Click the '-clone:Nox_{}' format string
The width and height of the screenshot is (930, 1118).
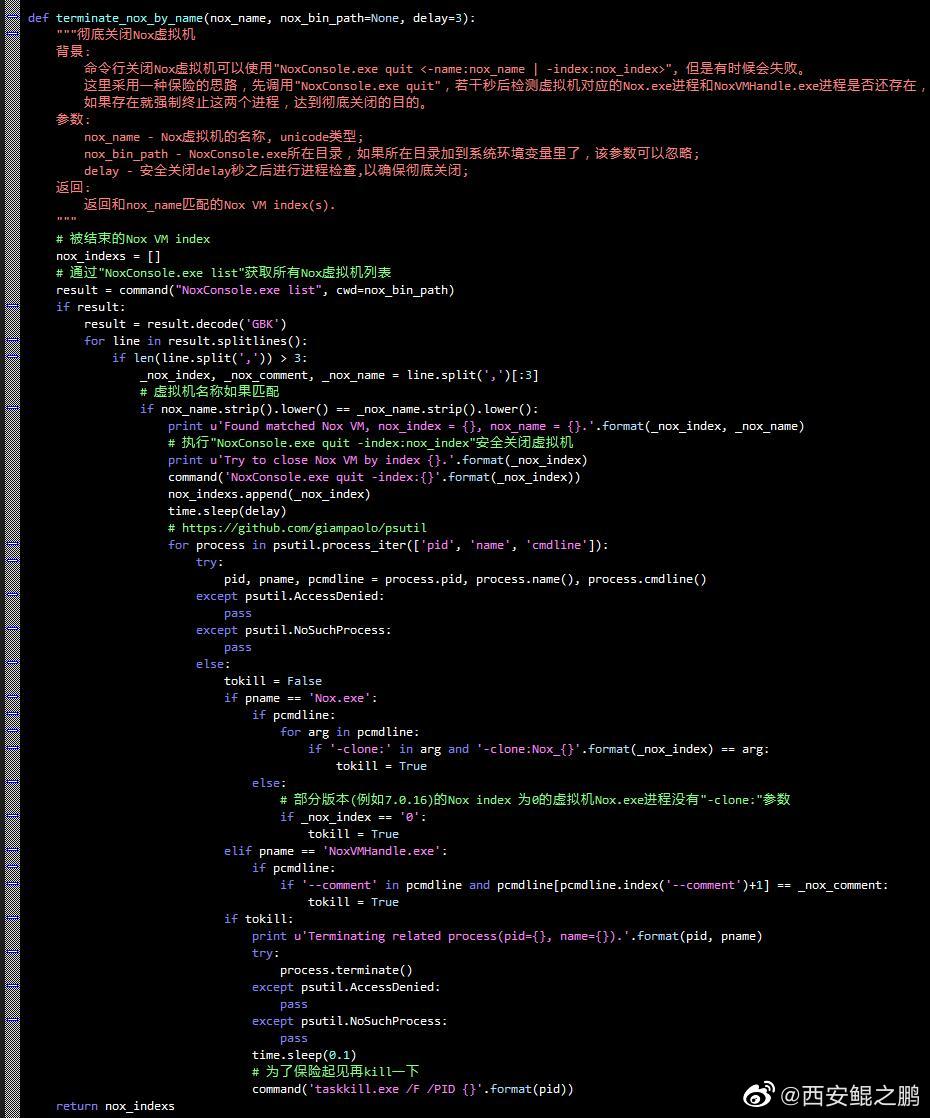tap(530, 749)
